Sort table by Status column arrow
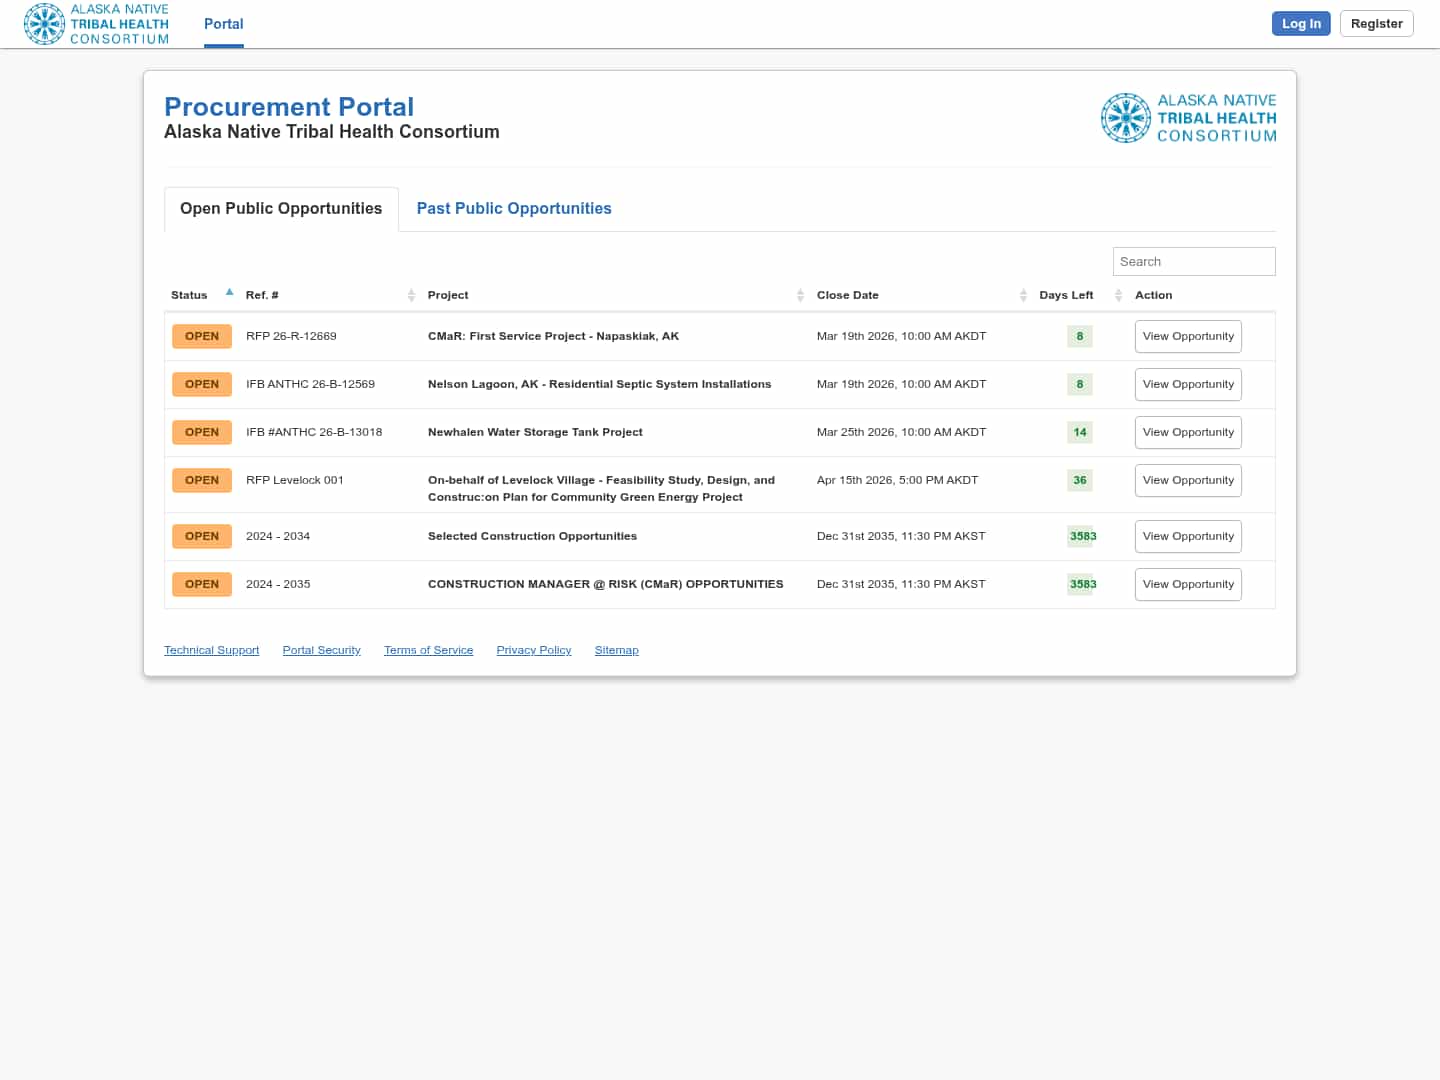This screenshot has height=1080, width=1440. tap(229, 293)
